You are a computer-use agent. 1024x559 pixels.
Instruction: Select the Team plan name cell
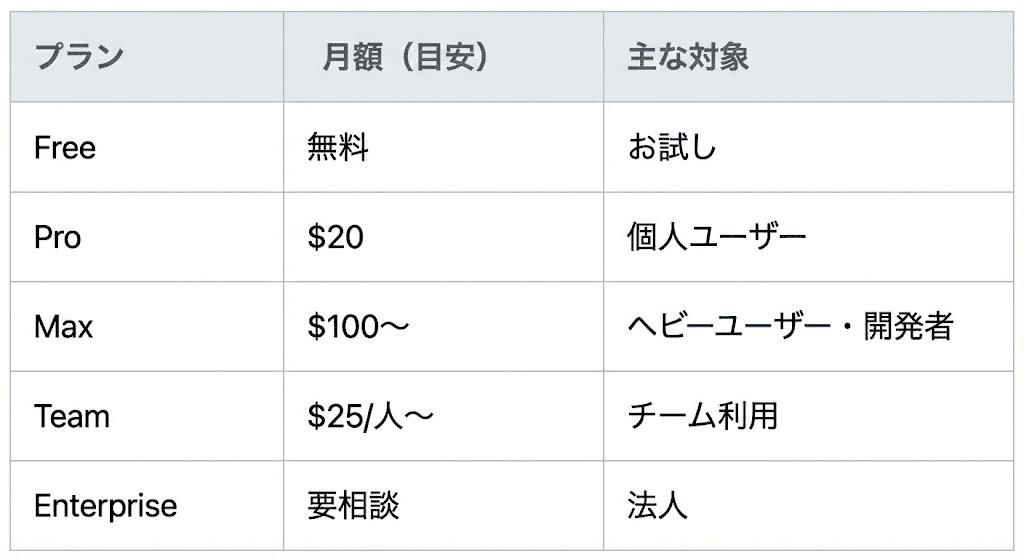pyautogui.click(x=72, y=416)
